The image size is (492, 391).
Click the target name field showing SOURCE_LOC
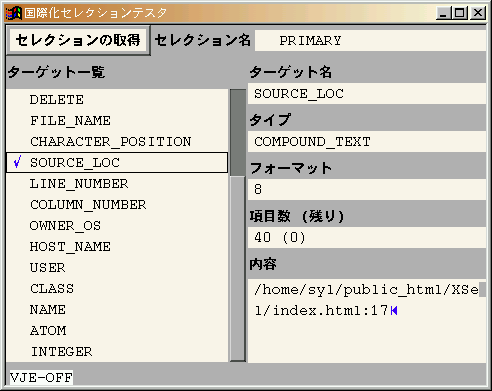(367, 94)
